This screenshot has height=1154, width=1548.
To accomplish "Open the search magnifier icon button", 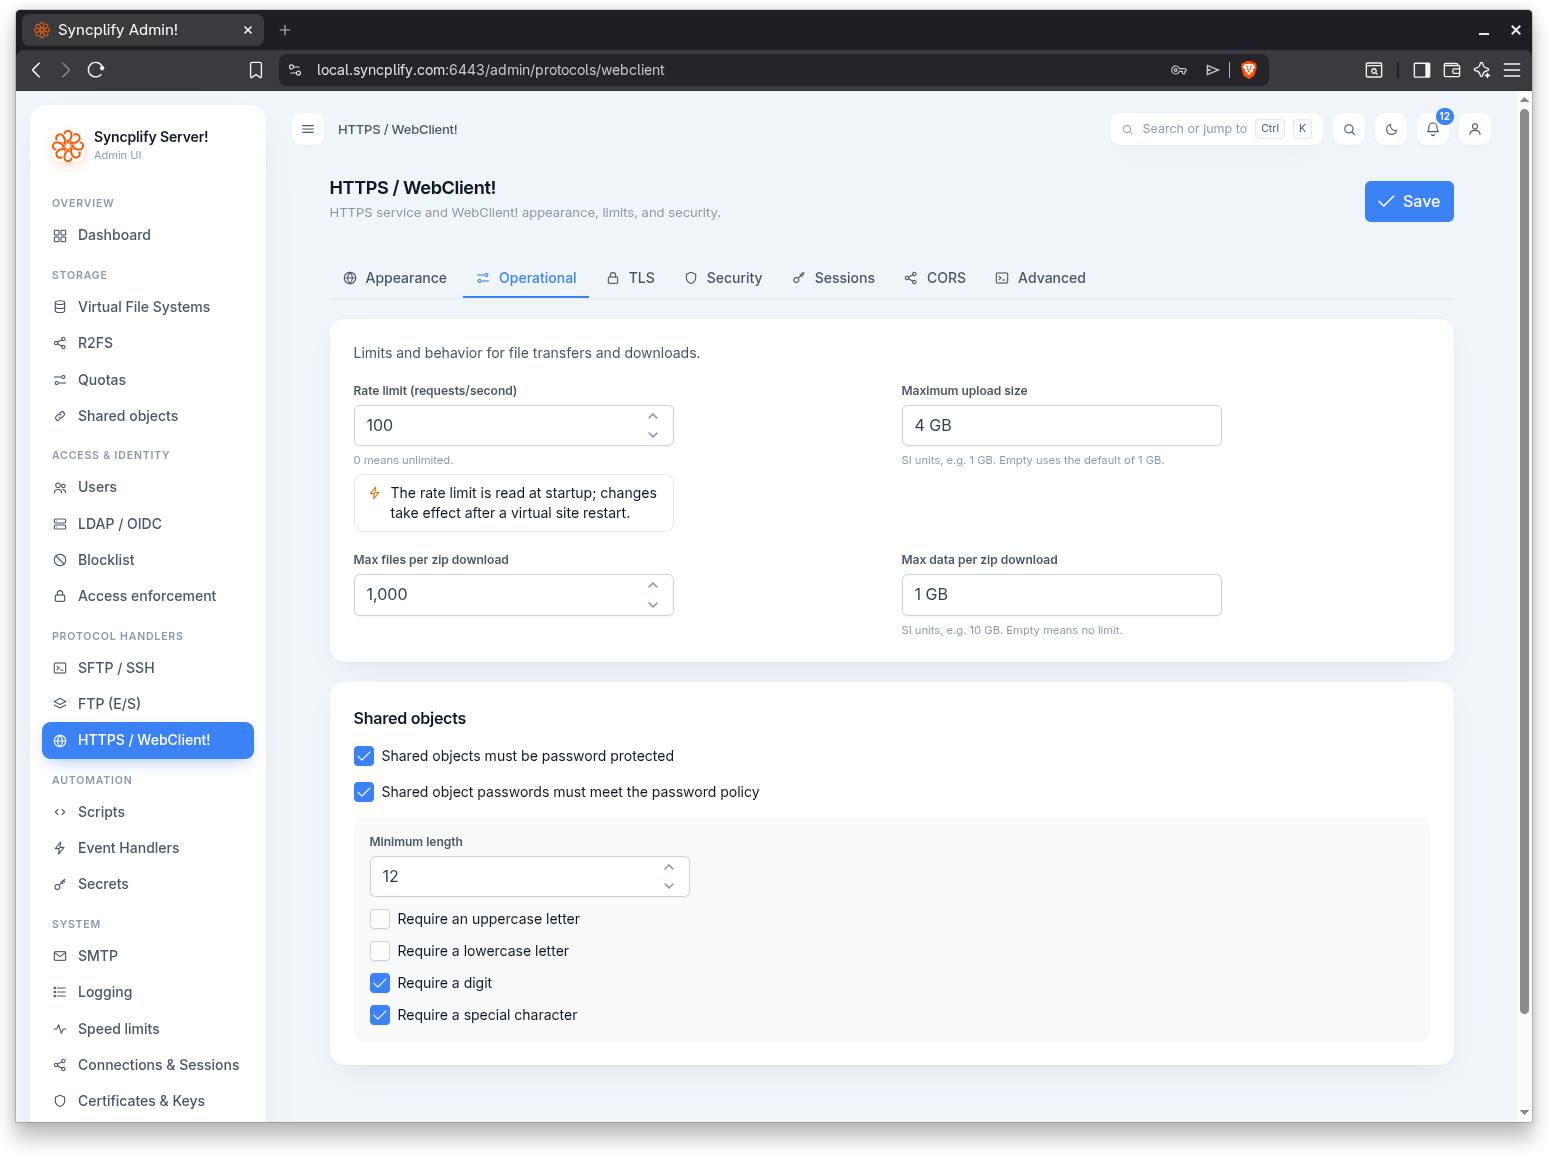I will point(1349,129).
